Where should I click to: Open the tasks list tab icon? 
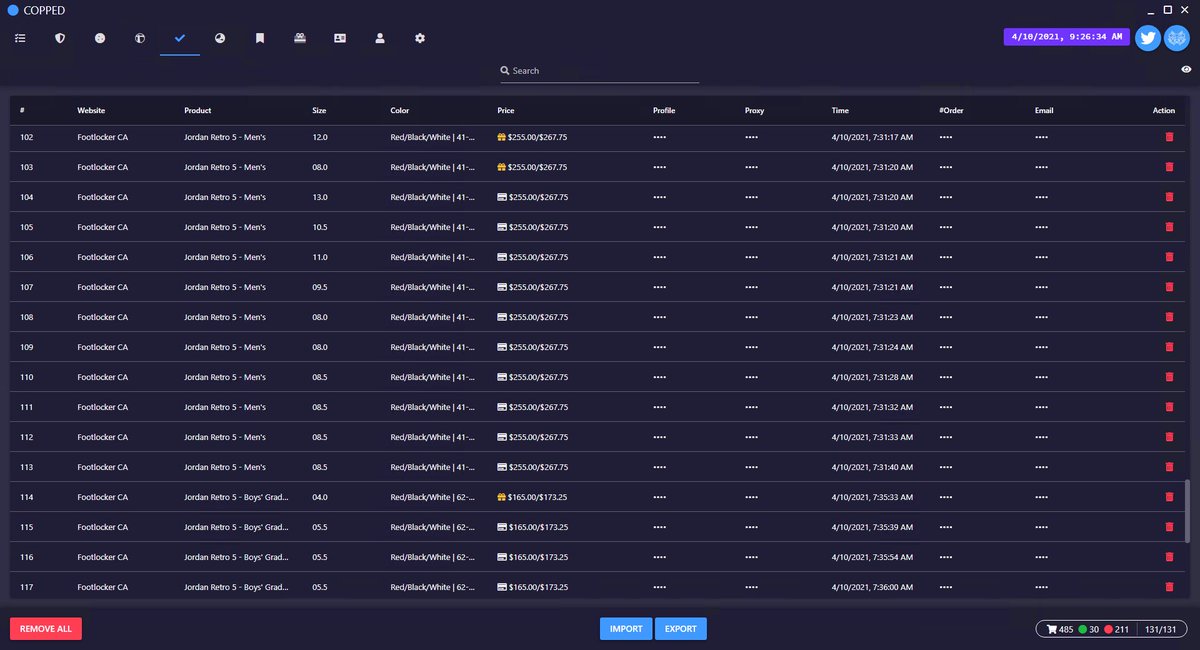click(20, 38)
